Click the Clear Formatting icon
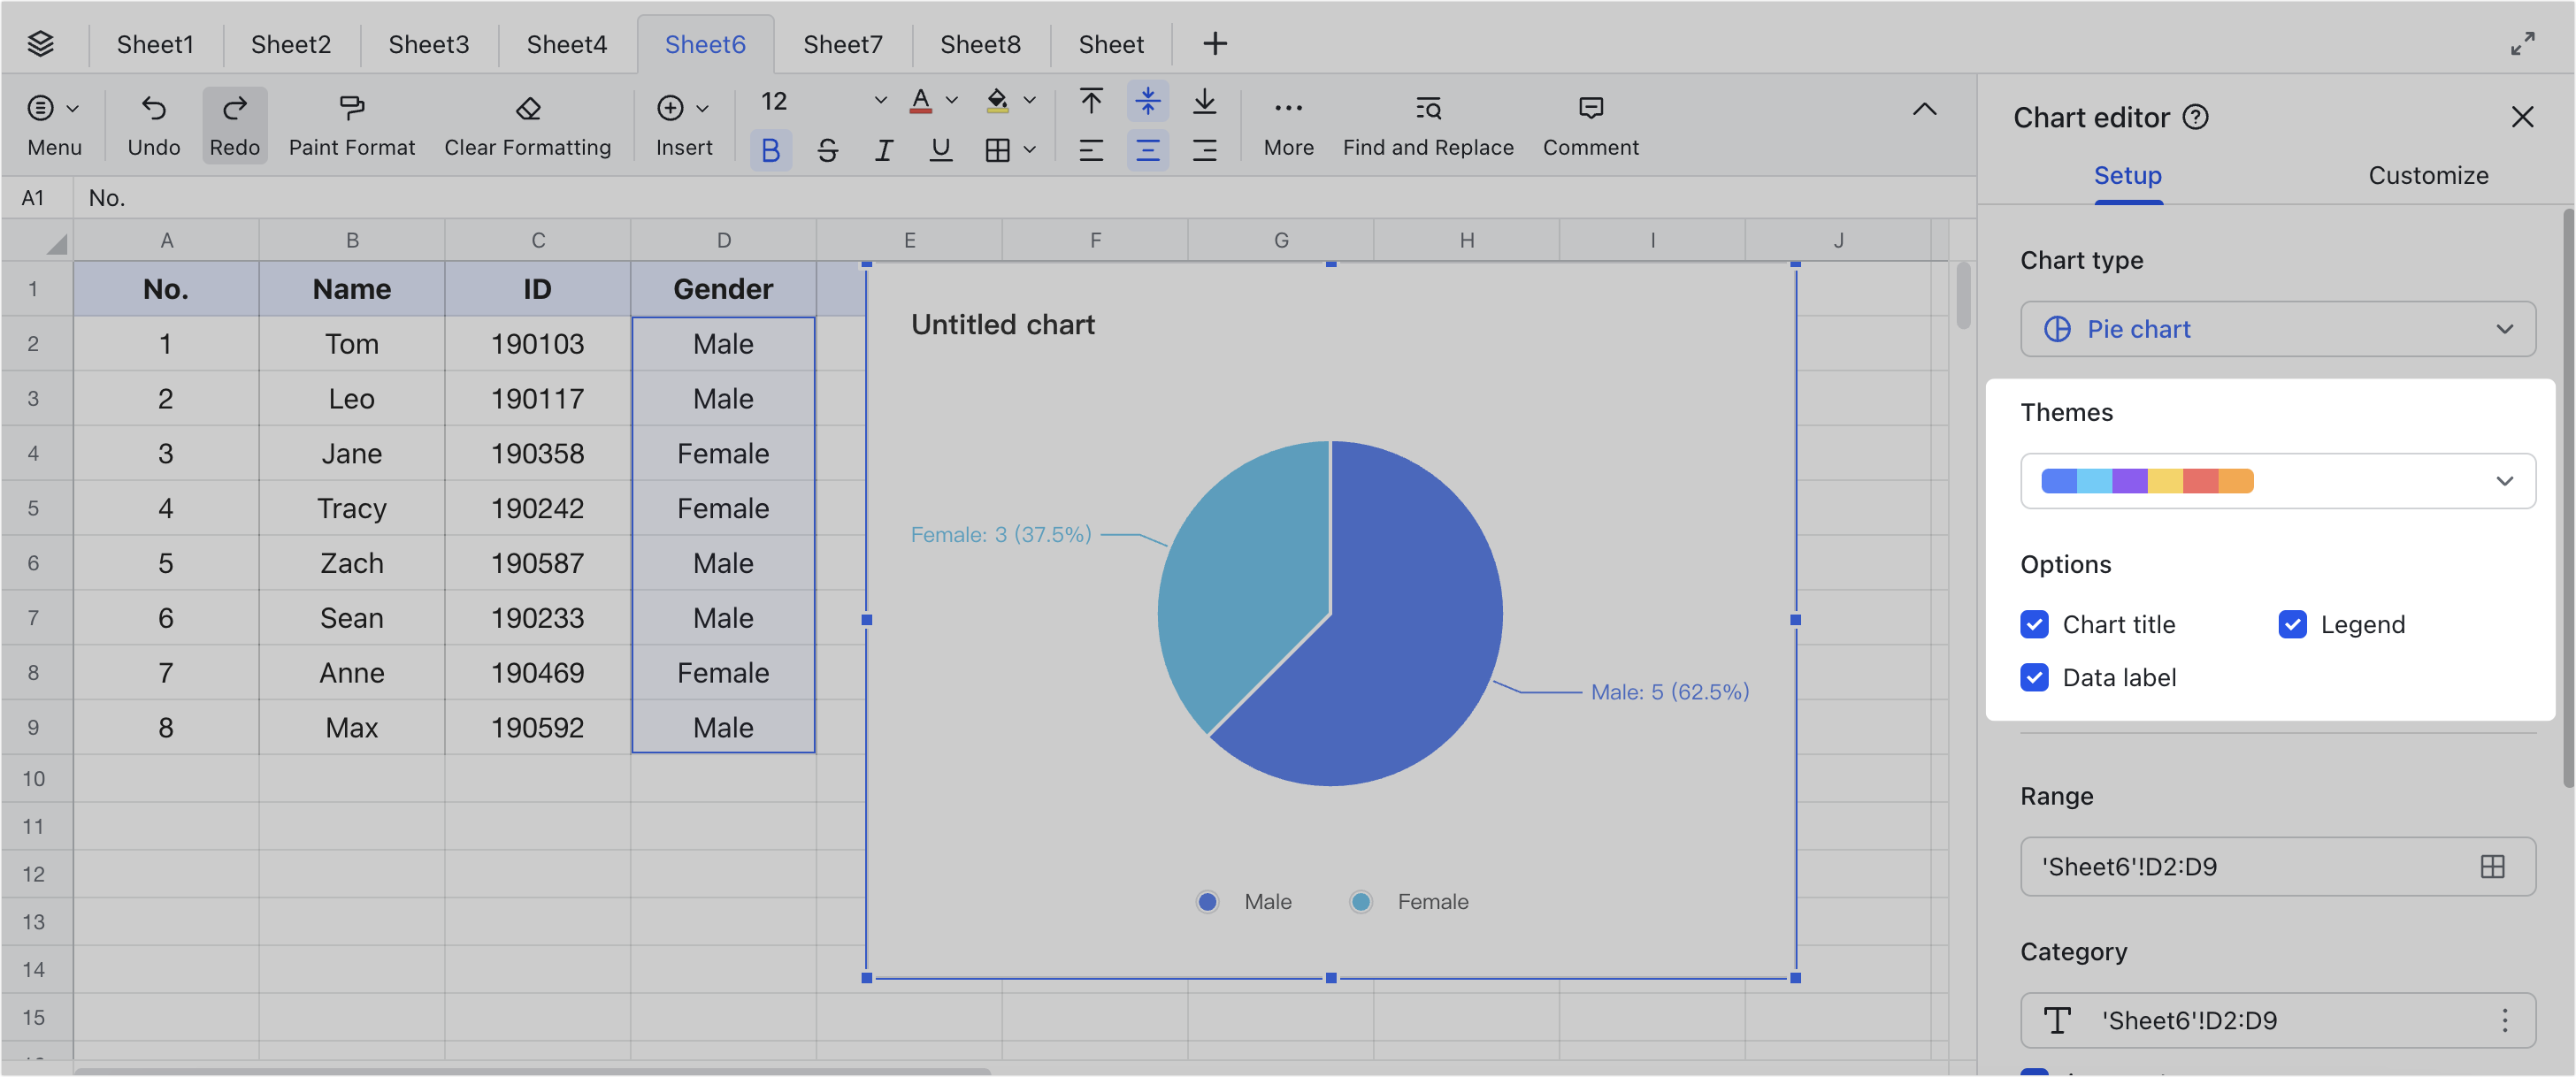This screenshot has width=2576, height=1077. pyautogui.click(x=527, y=122)
